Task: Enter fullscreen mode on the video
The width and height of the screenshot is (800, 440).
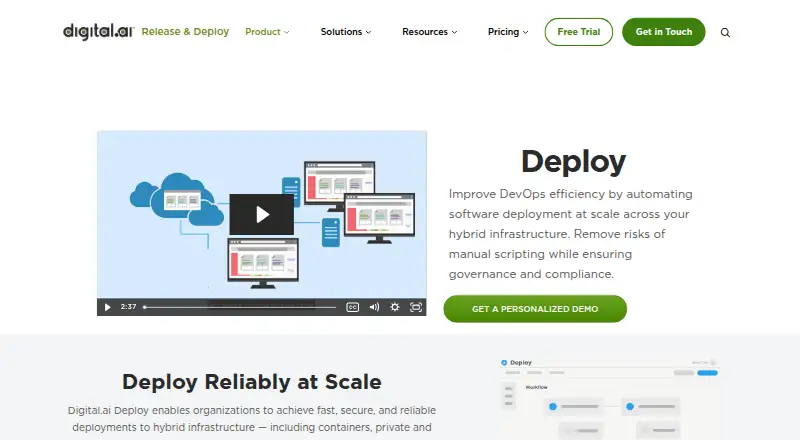Action: pyautogui.click(x=416, y=307)
